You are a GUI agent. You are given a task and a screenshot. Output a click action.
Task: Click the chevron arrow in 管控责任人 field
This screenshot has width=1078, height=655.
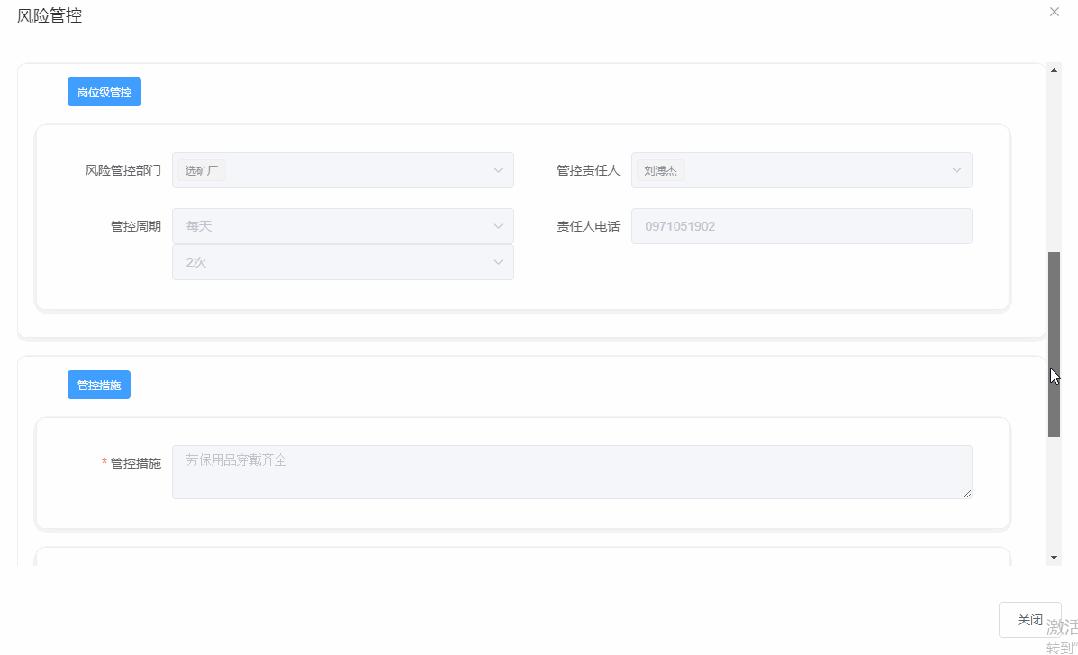[x=956, y=170]
